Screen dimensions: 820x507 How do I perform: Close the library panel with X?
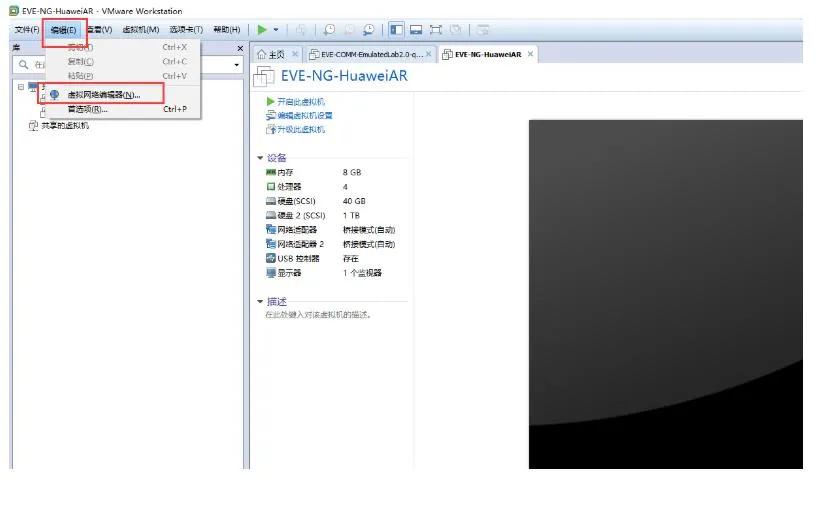pyautogui.click(x=240, y=48)
